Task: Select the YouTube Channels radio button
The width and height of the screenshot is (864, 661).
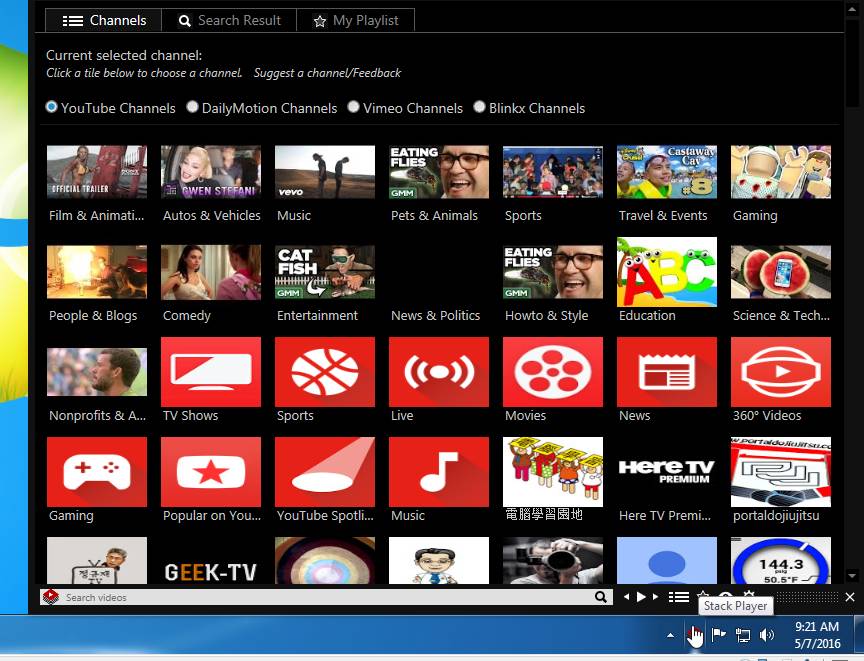Action: coord(52,107)
